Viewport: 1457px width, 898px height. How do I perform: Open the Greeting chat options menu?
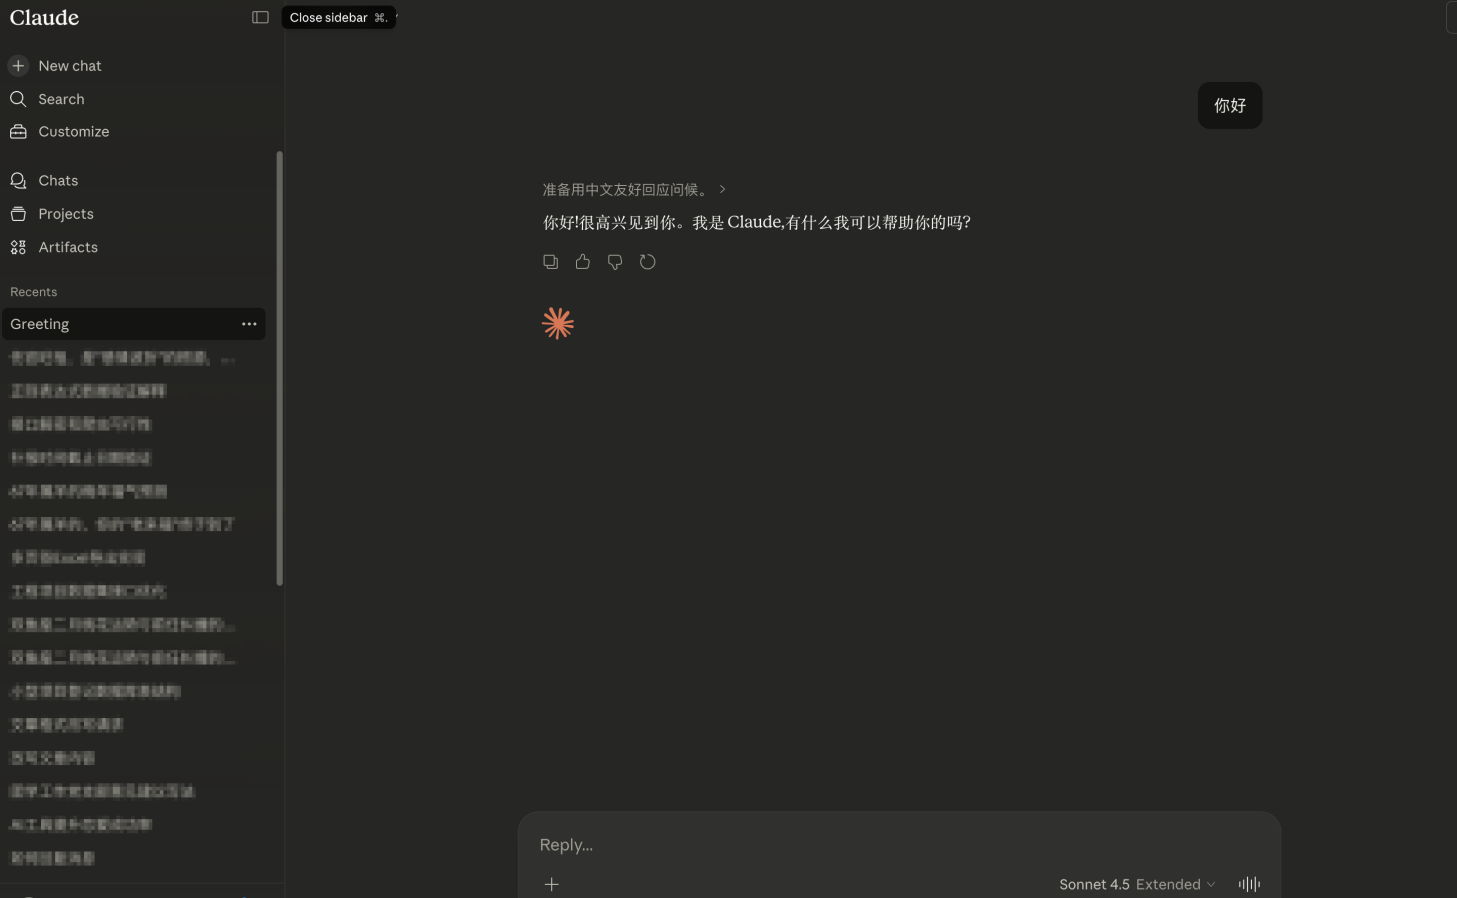(249, 324)
